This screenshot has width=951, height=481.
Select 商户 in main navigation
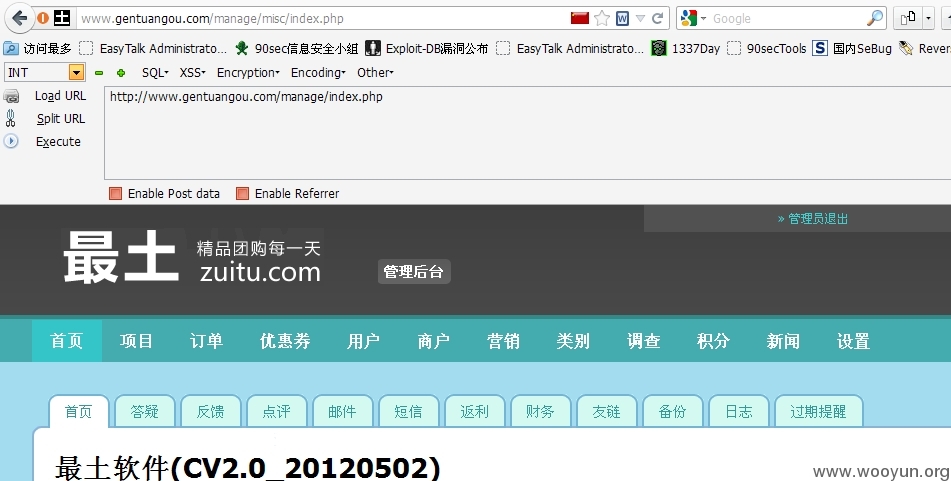[x=434, y=341]
